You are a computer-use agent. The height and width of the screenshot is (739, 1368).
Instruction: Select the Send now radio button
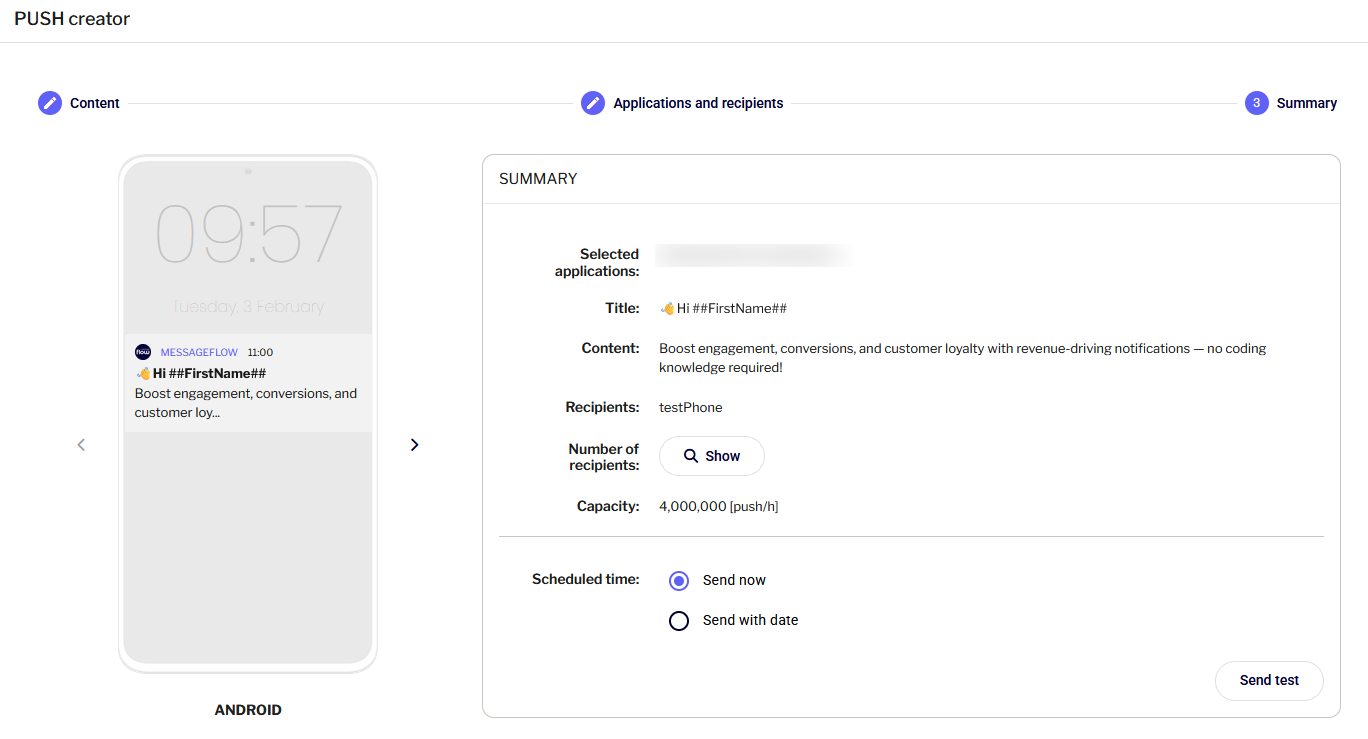click(x=679, y=580)
